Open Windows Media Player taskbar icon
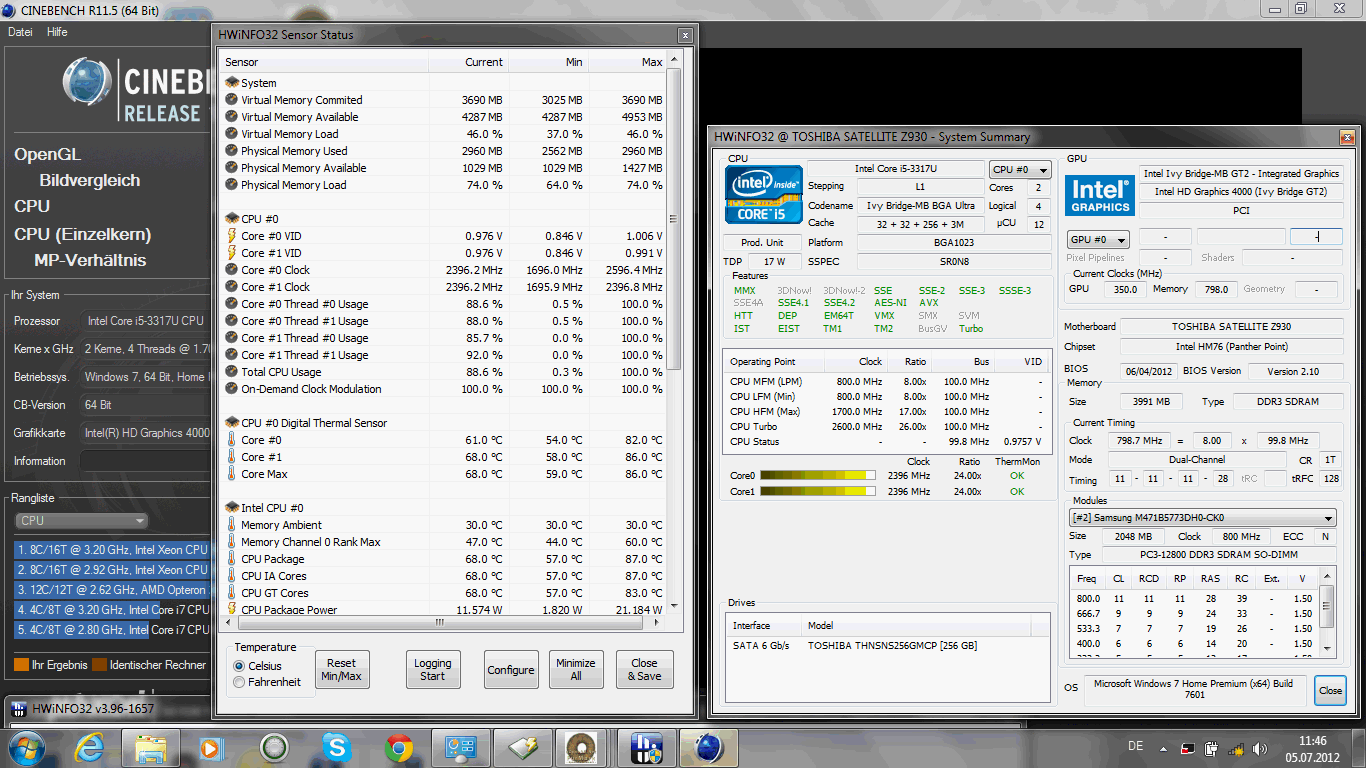 pos(212,747)
